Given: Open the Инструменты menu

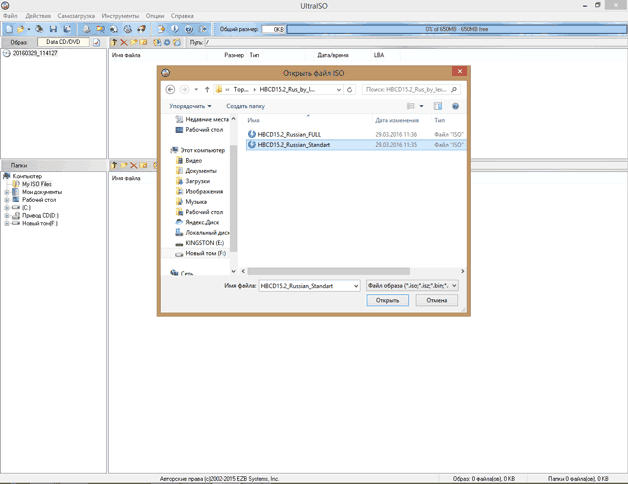Looking at the screenshot, I should 120,16.
